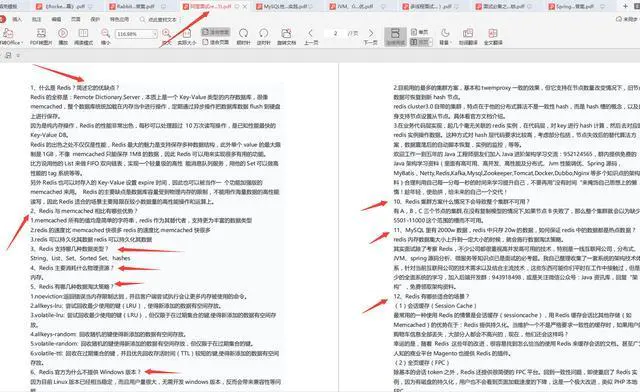Open the 特色应用 menu
Image resolution: width=640 pixels, height=392 pixels.
coord(119,19)
